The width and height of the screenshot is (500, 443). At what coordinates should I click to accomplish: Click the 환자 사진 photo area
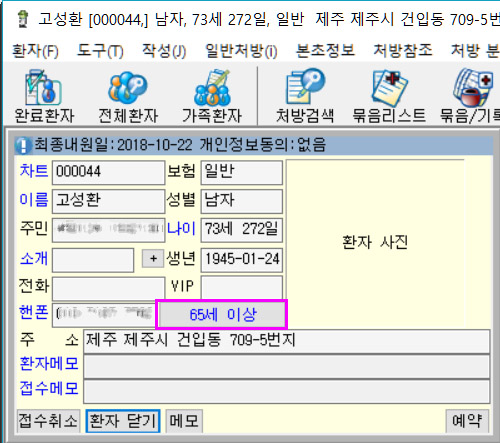(375, 243)
